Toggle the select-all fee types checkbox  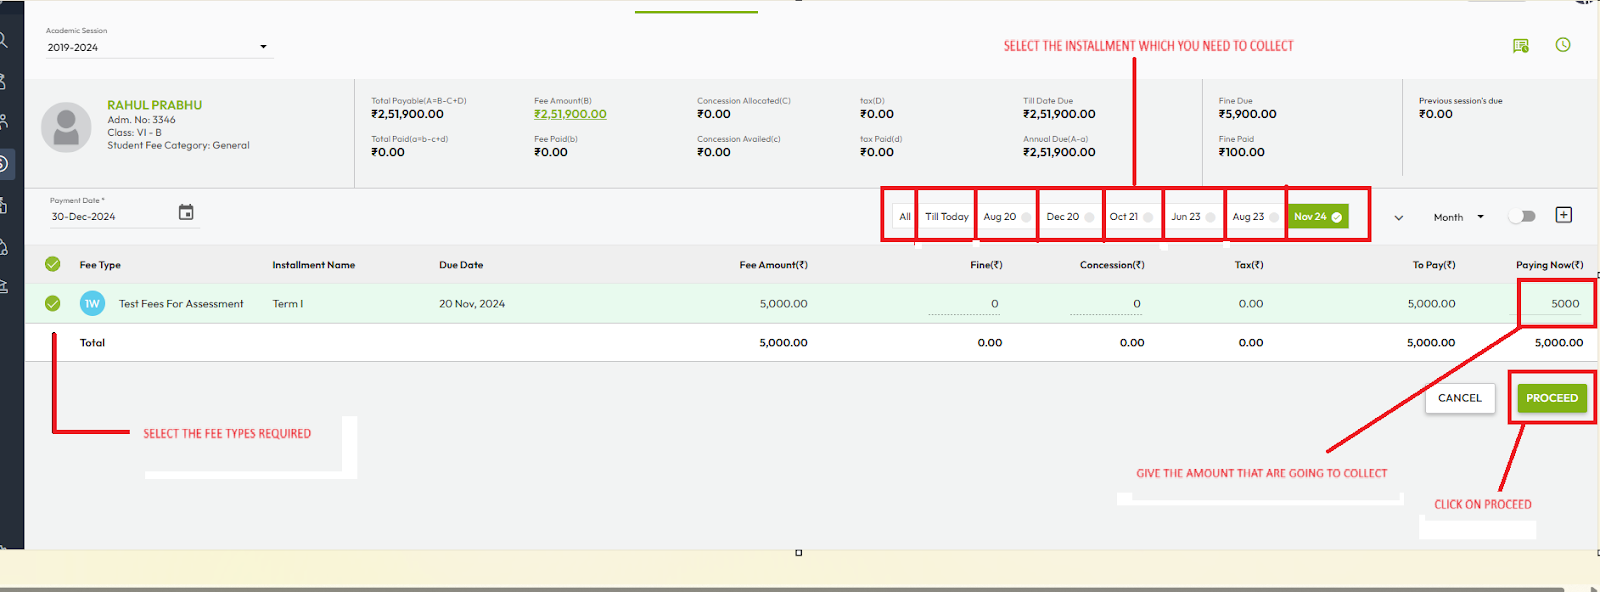pyautogui.click(x=53, y=265)
